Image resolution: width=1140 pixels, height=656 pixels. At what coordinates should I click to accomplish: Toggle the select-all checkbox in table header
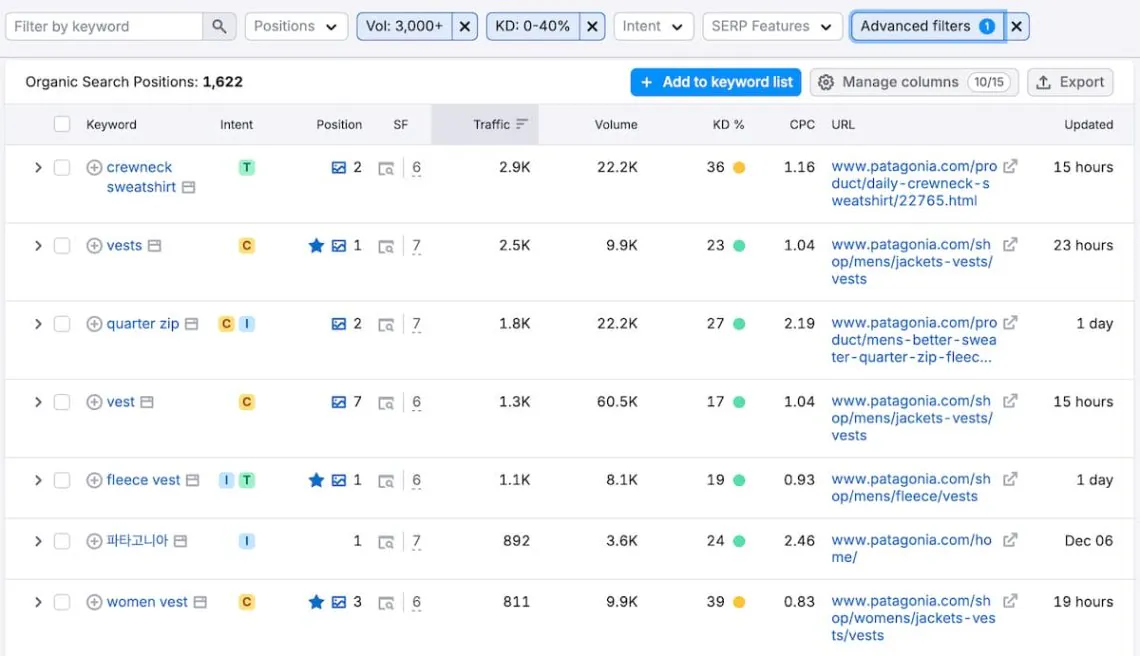tap(62, 124)
